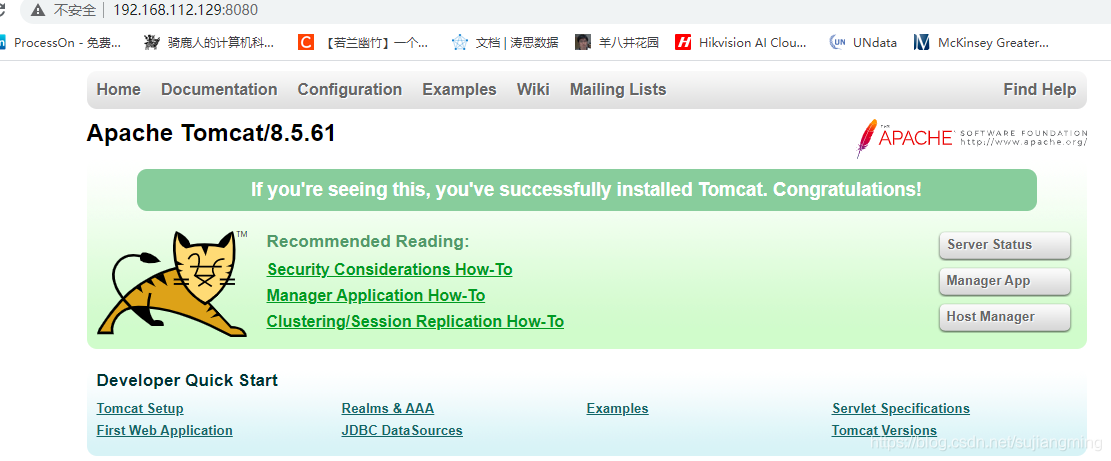The width and height of the screenshot is (1111, 461).
Task: Open the McKinsey Greater bookmark
Action: coord(982,43)
